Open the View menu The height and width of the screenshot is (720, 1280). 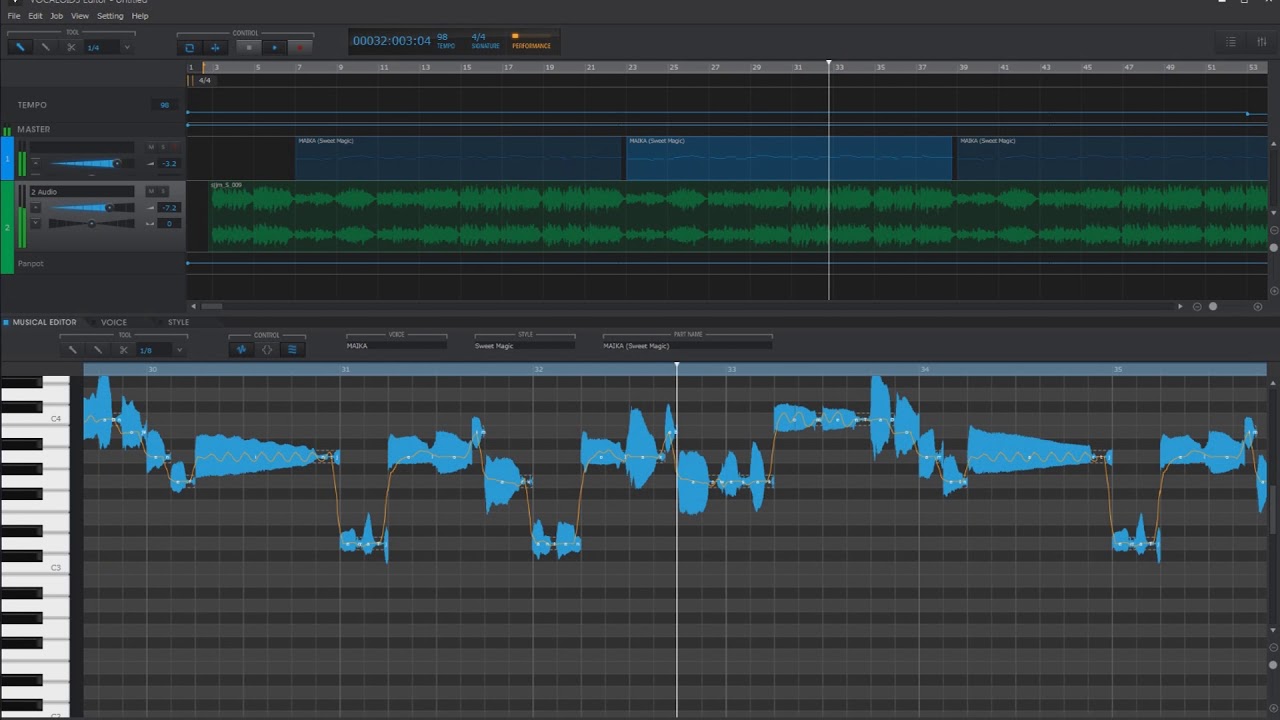80,16
